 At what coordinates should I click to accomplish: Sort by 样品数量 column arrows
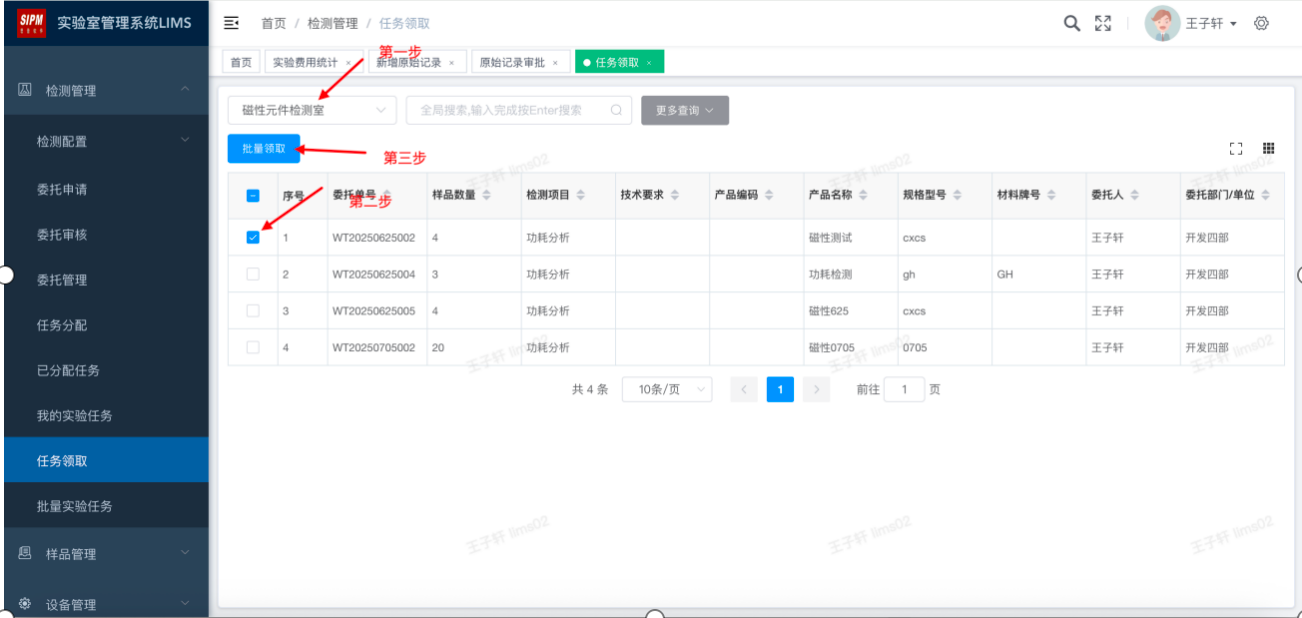point(487,195)
